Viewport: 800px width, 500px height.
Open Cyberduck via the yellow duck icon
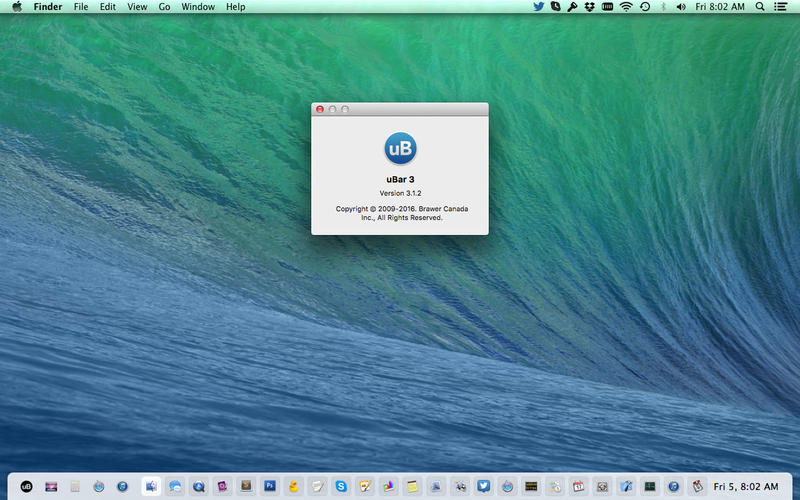click(x=293, y=487)
